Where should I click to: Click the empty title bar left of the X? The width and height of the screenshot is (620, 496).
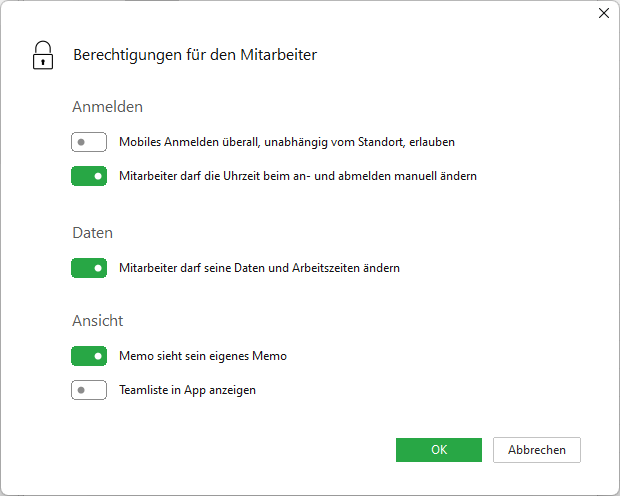pos(300,14)
